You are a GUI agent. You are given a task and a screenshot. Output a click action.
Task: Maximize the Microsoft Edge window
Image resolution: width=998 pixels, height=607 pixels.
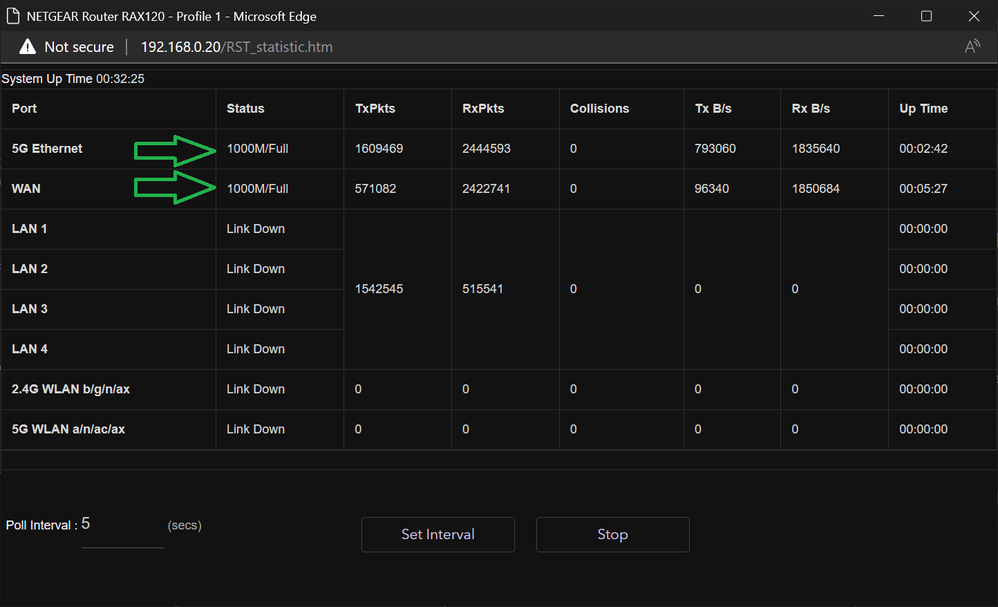(926, 16)
